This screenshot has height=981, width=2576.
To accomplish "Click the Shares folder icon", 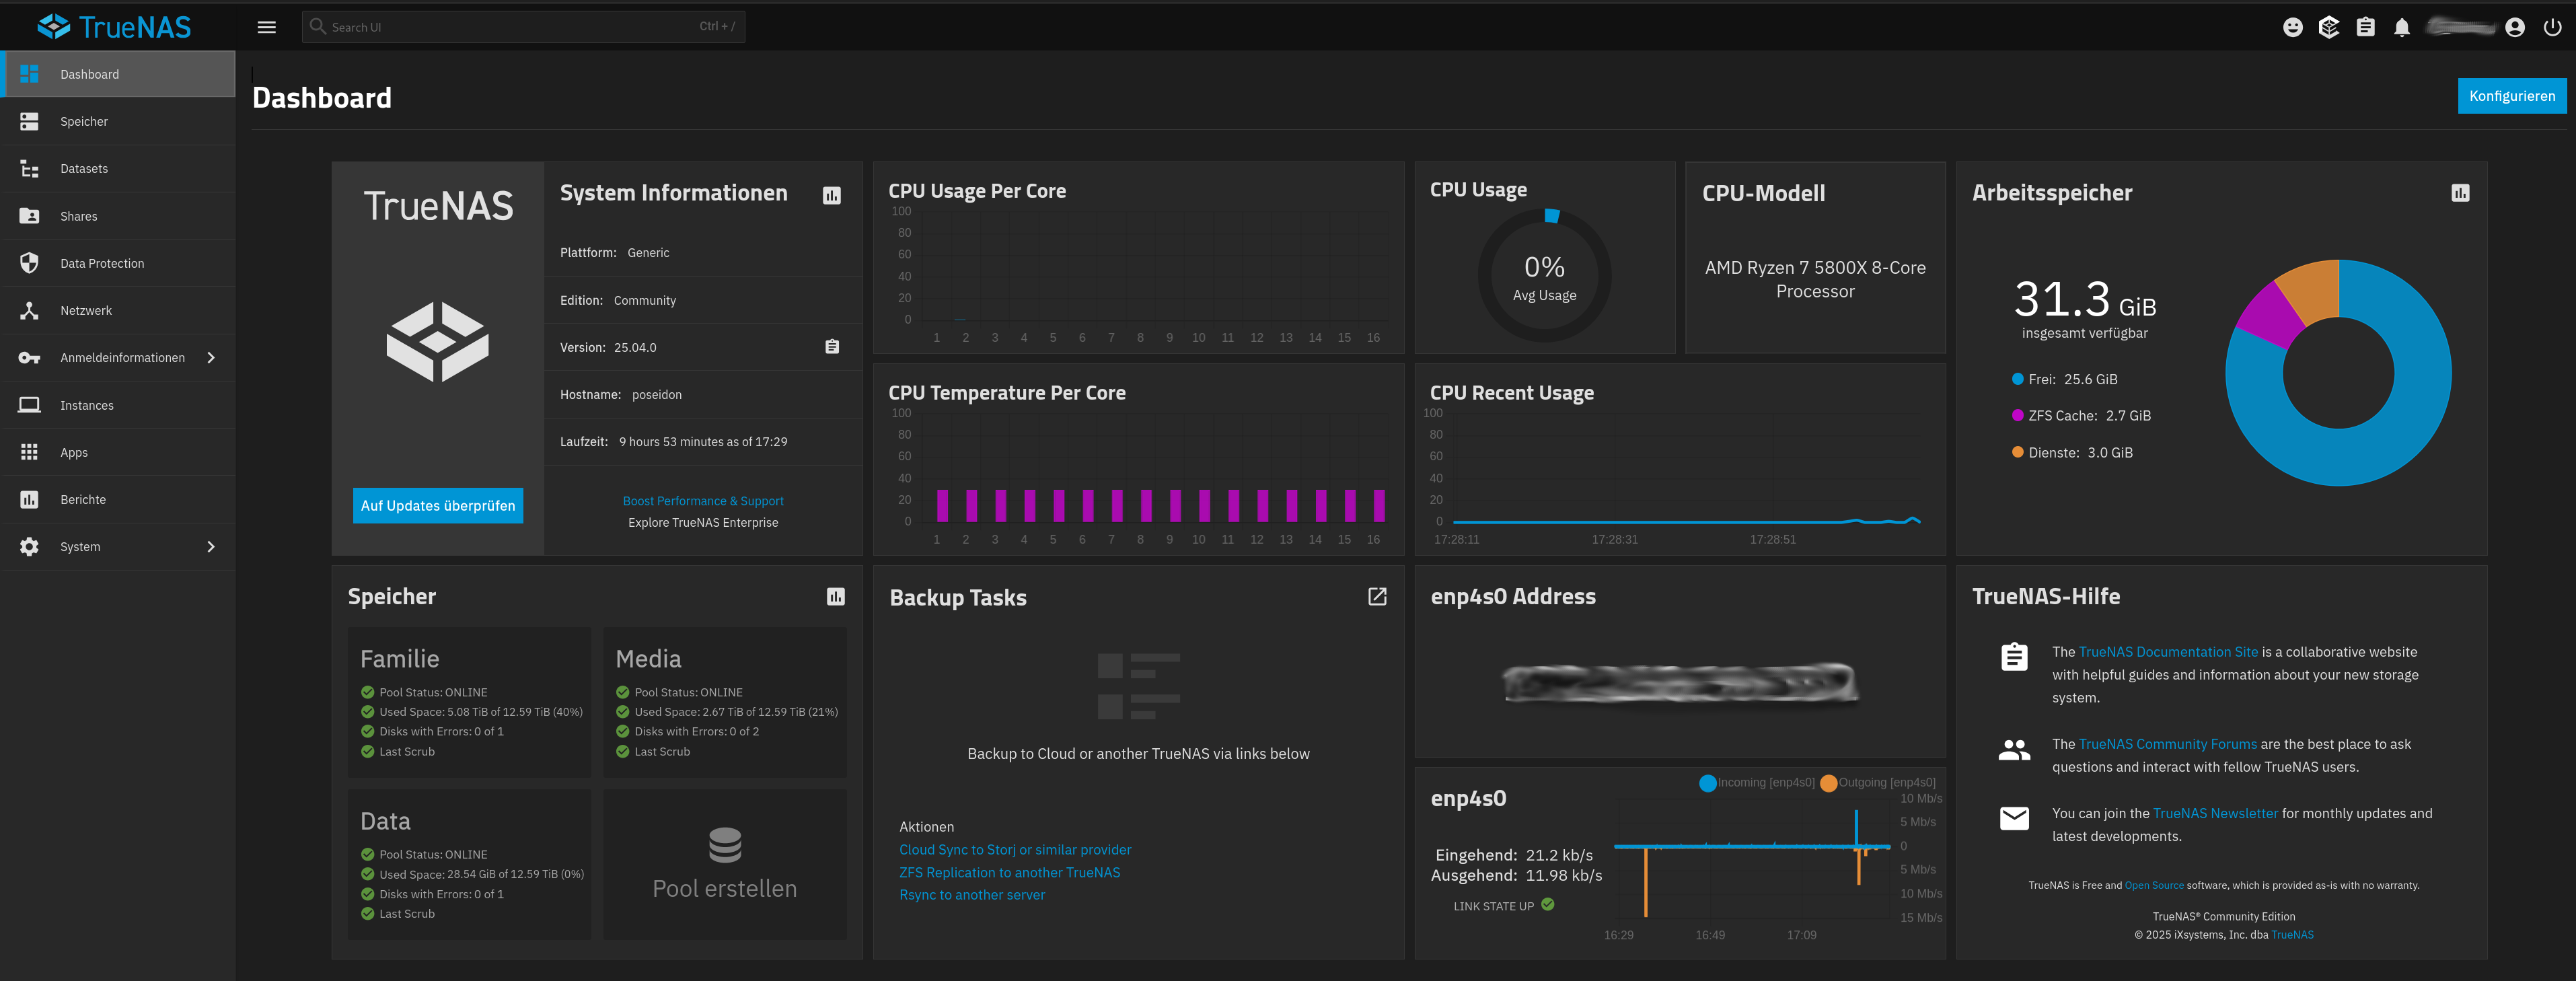I will coord(29,216).
